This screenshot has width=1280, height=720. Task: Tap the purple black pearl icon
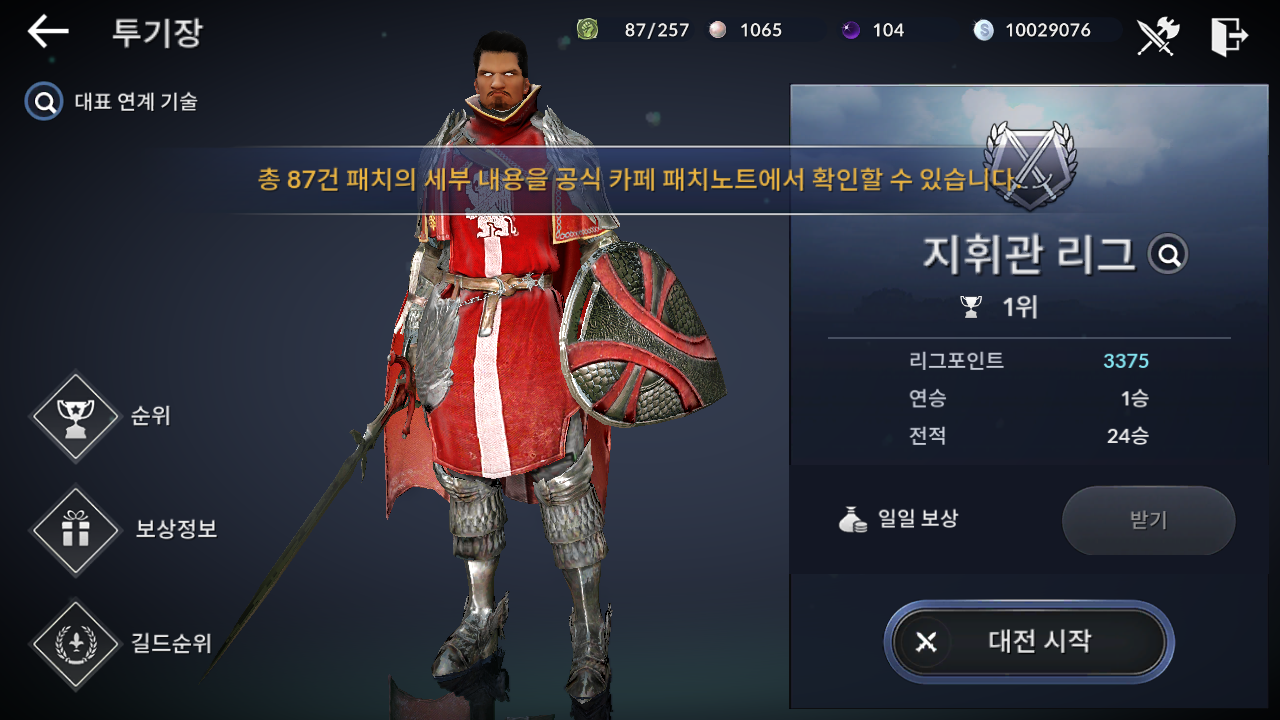pos(851,30)
